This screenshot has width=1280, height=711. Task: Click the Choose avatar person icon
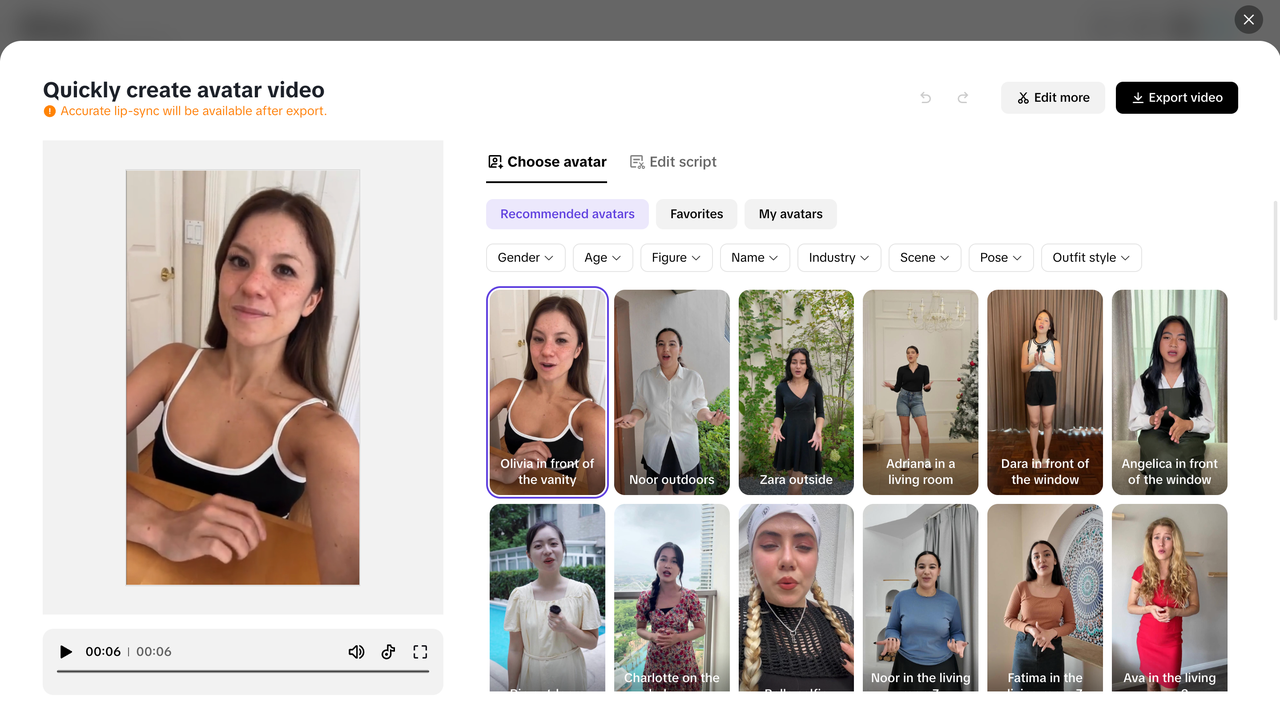click(493, 161)
